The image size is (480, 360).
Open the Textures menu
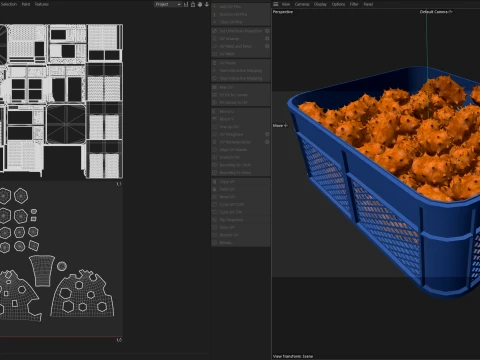pos(42,4)
